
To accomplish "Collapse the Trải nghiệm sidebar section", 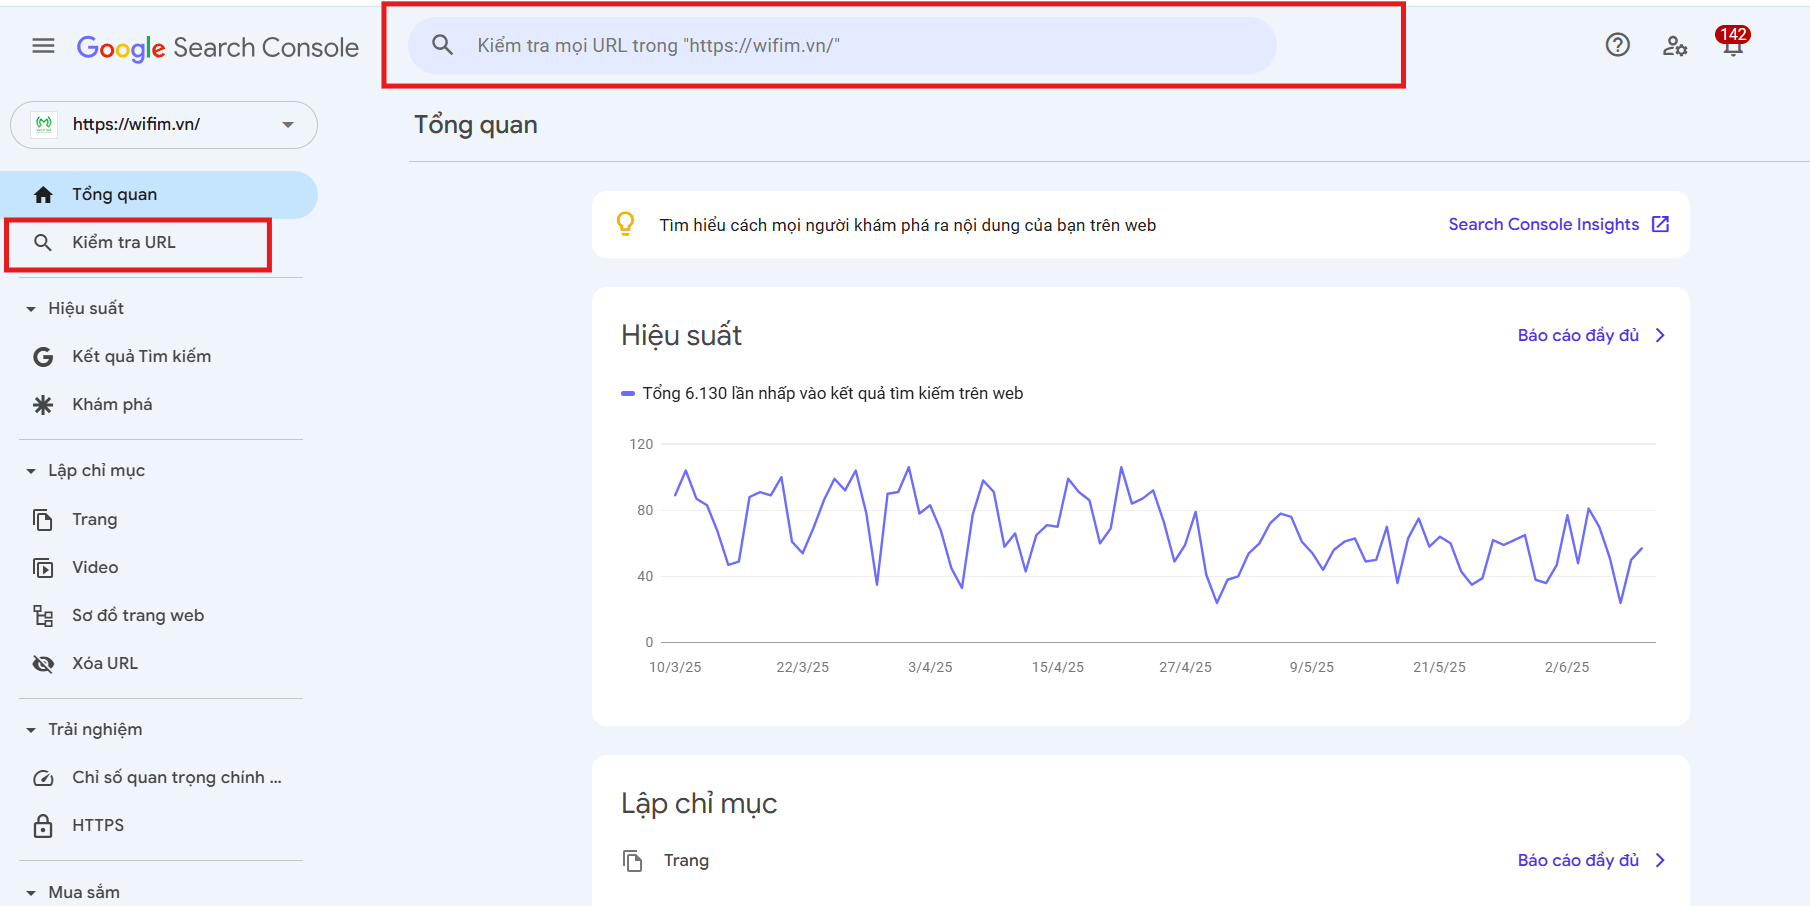I will (31, 730).
